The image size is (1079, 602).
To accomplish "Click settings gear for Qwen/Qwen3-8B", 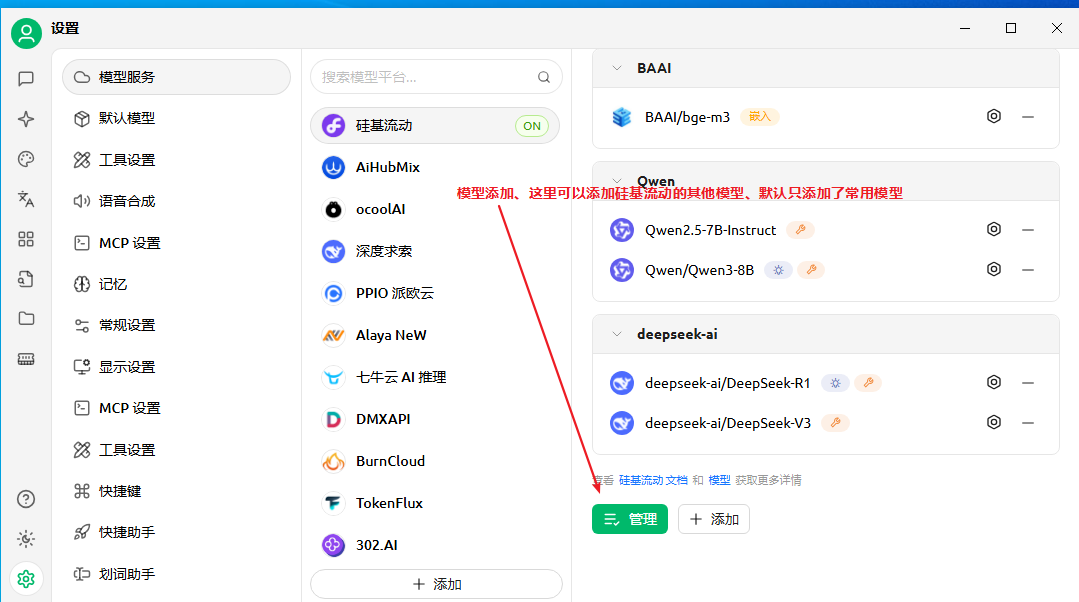I will 993,270.
